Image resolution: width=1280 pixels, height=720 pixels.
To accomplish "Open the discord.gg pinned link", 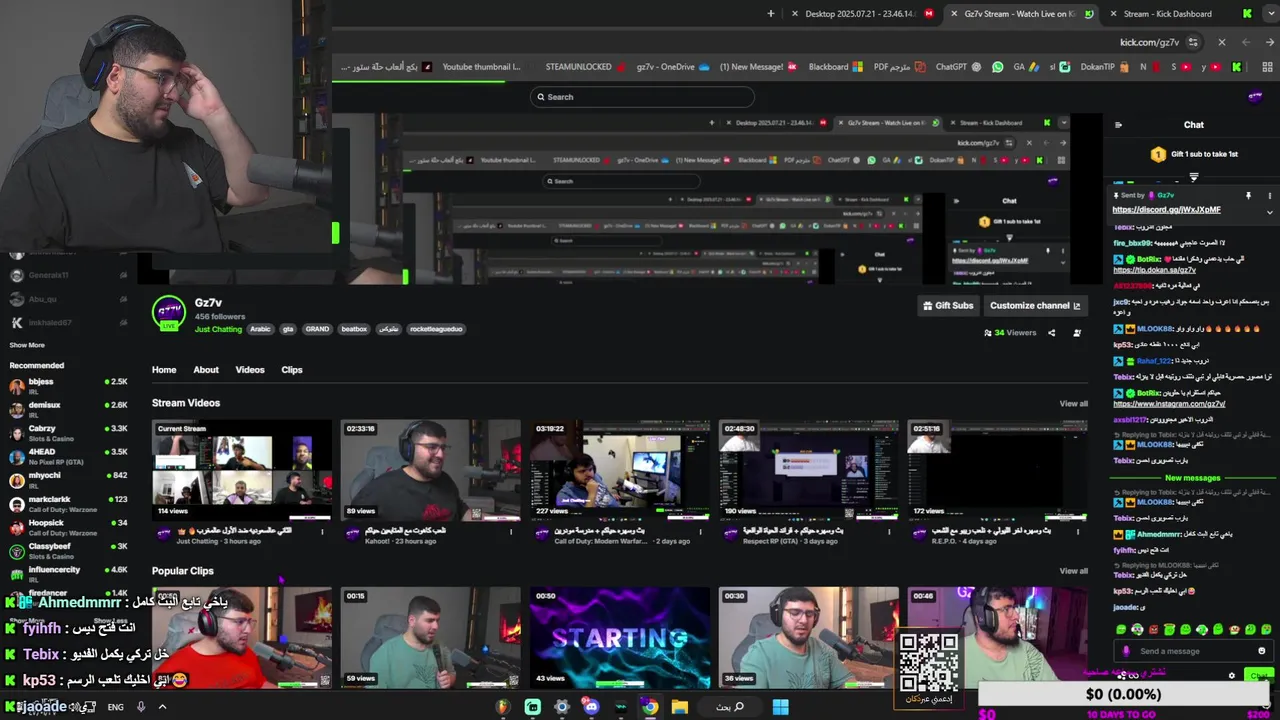I will [x=1166, y=210].
